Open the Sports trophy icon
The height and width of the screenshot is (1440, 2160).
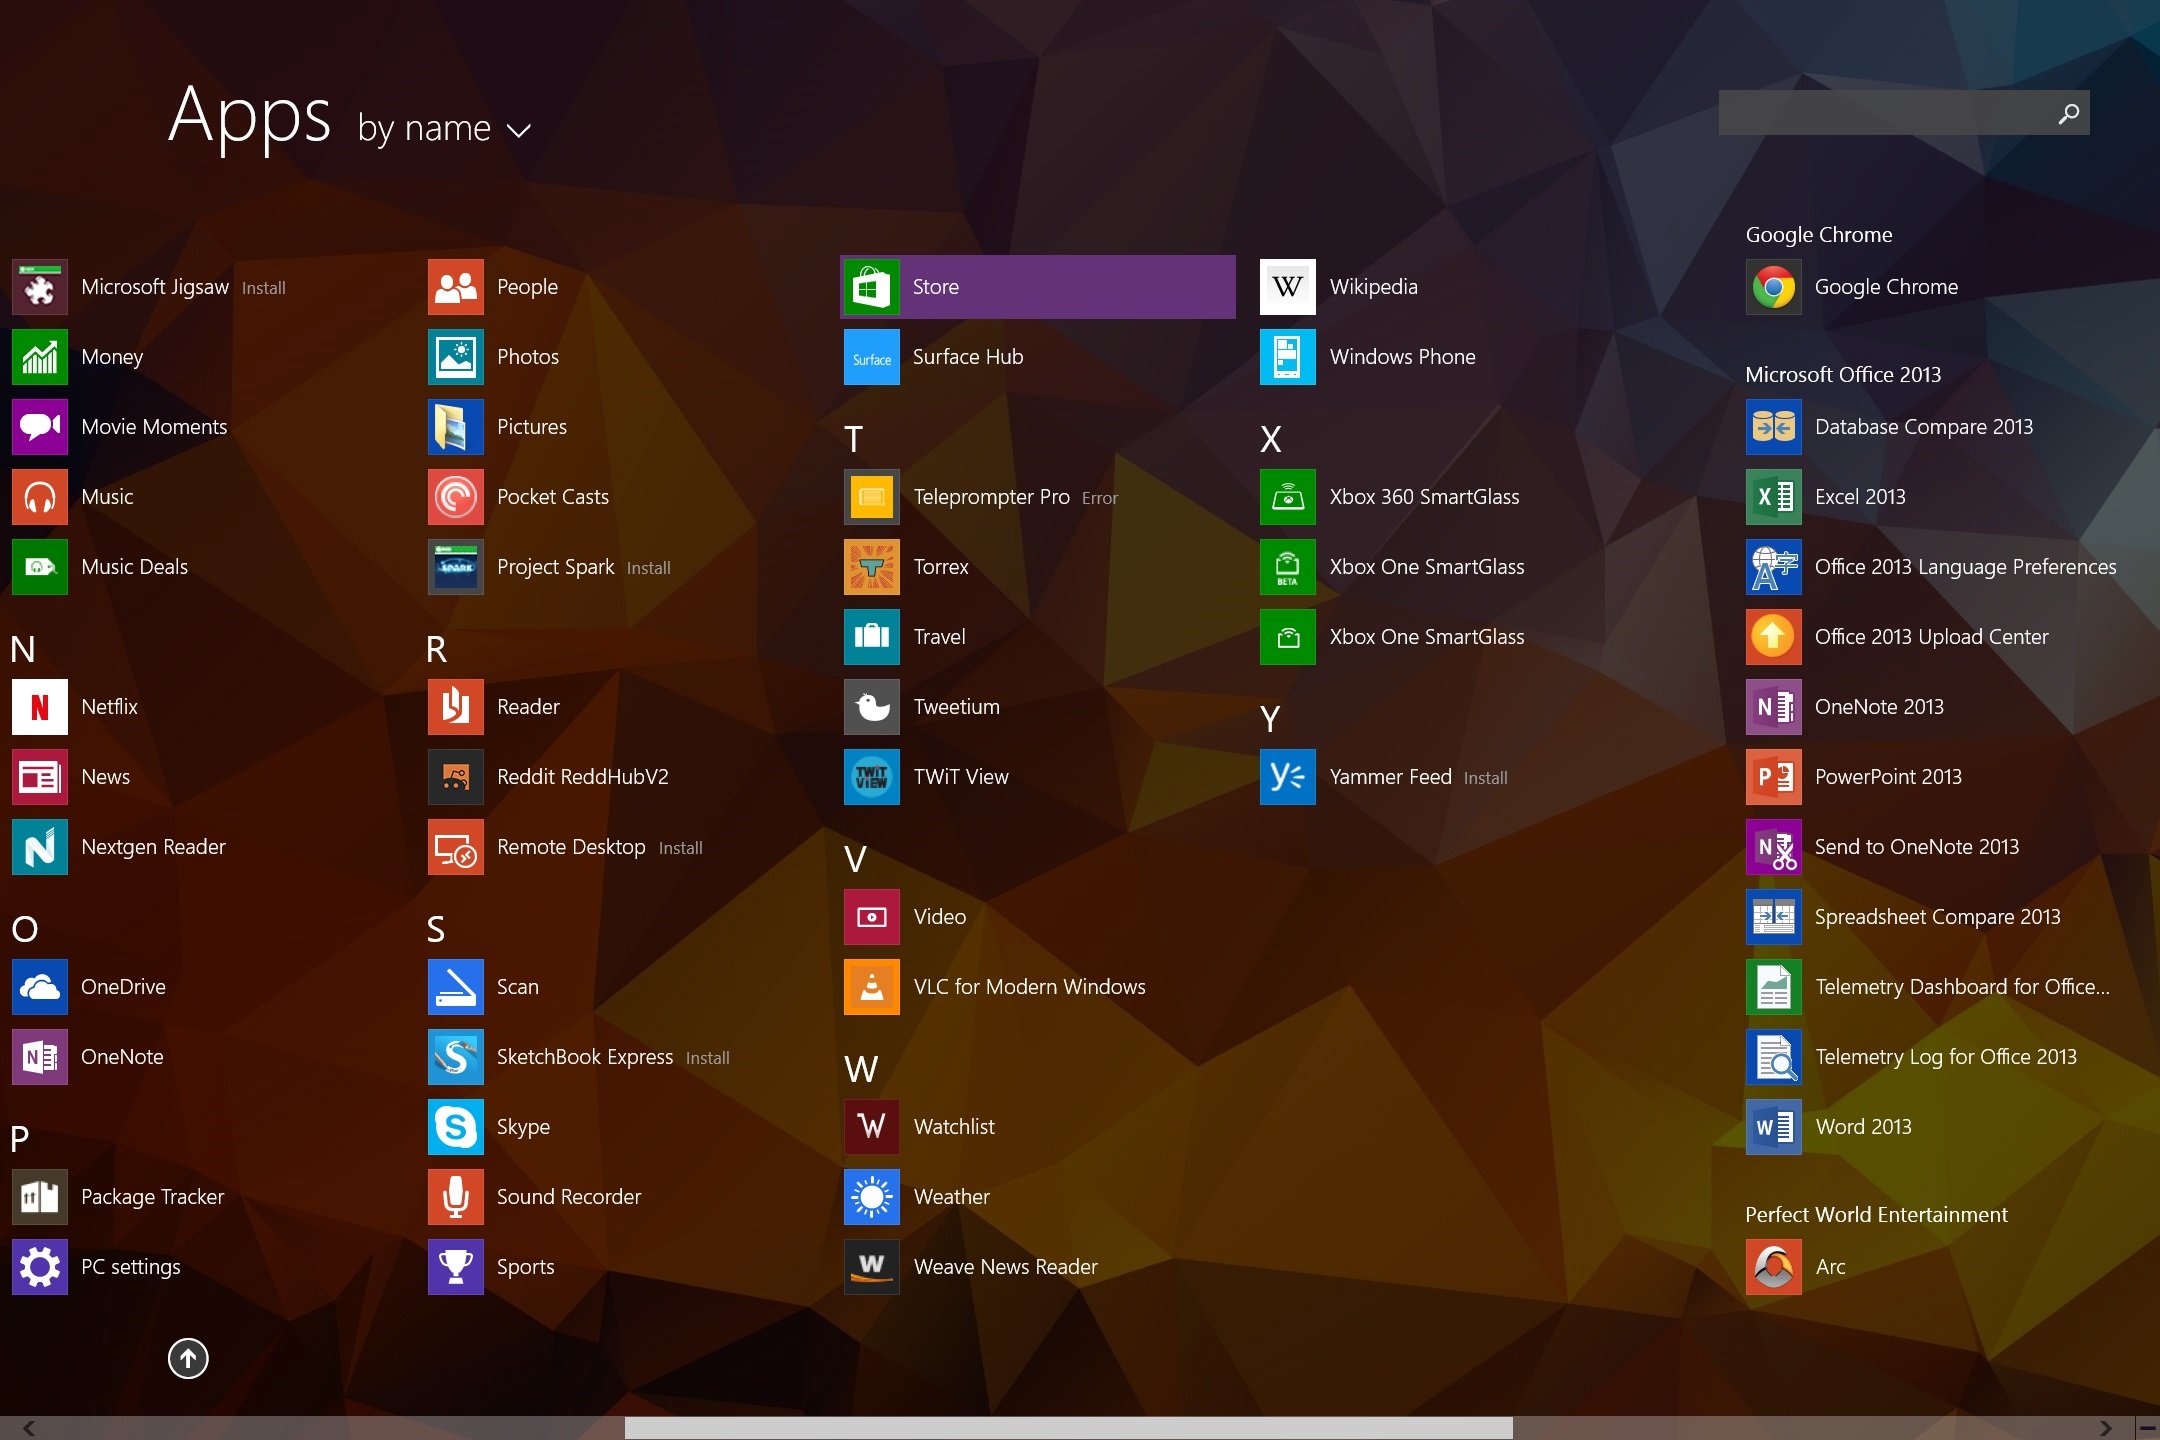(x=456, y=1267)
